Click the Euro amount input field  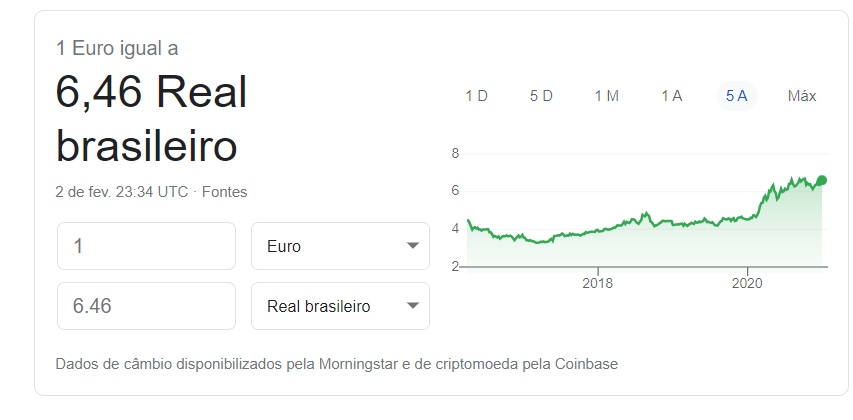coord(146,246)
